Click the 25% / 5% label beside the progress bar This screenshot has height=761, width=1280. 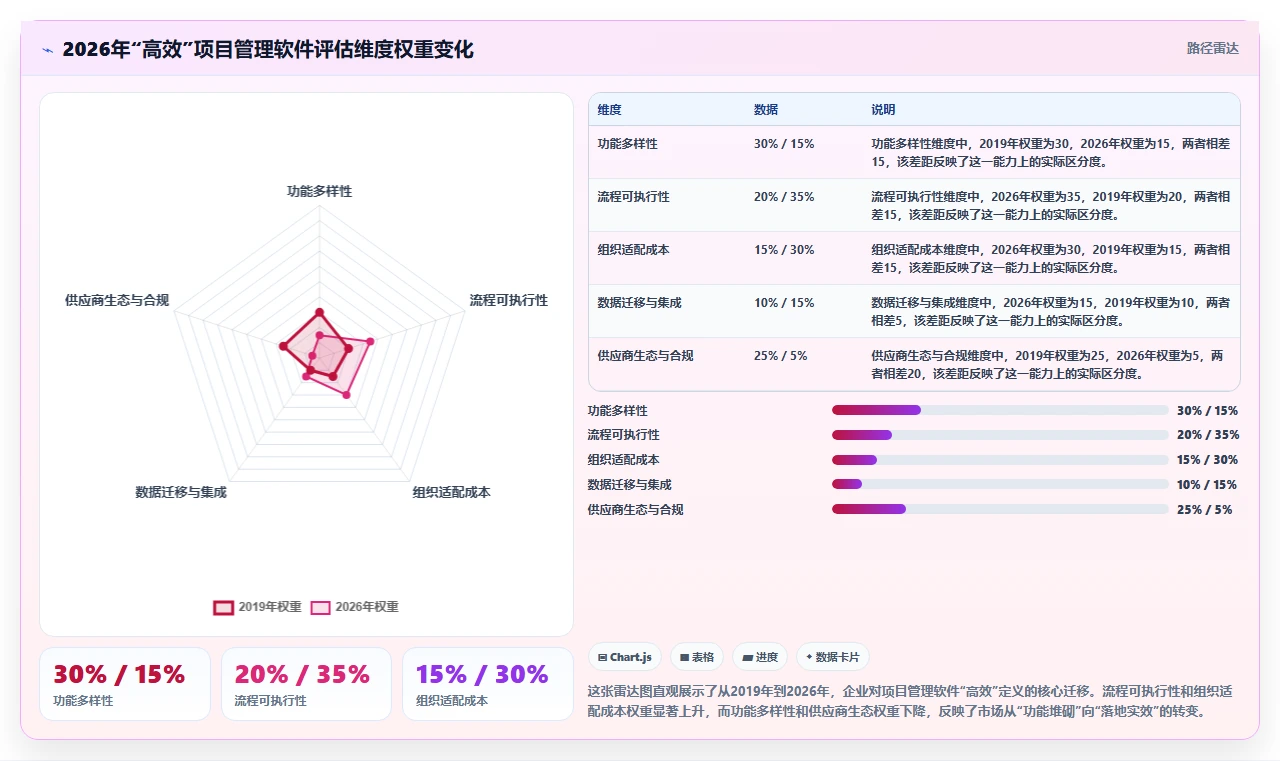[x=1204, y=510]
